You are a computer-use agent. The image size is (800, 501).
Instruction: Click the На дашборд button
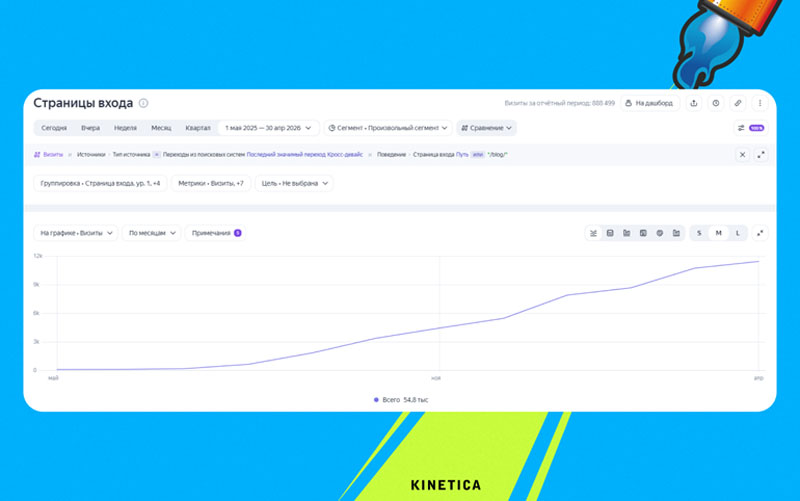[x=649, y=103]
